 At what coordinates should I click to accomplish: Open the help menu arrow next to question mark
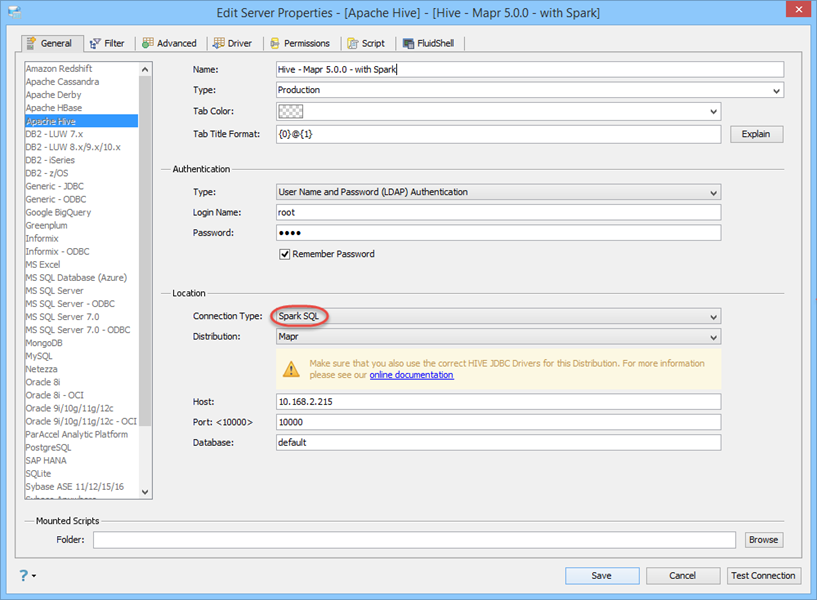coord(34,576)
